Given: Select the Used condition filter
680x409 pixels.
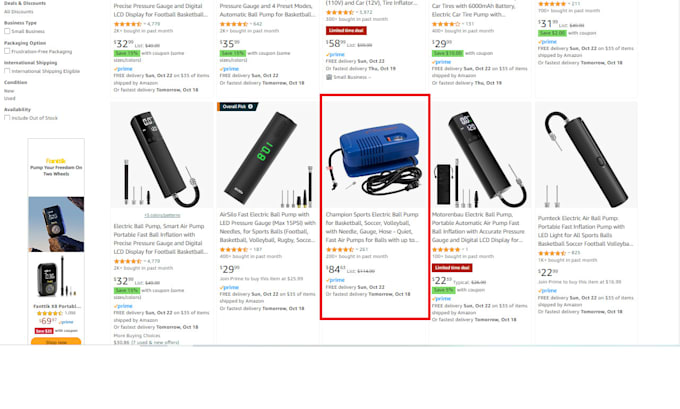Looking at the screenshot, I should 10,98.
